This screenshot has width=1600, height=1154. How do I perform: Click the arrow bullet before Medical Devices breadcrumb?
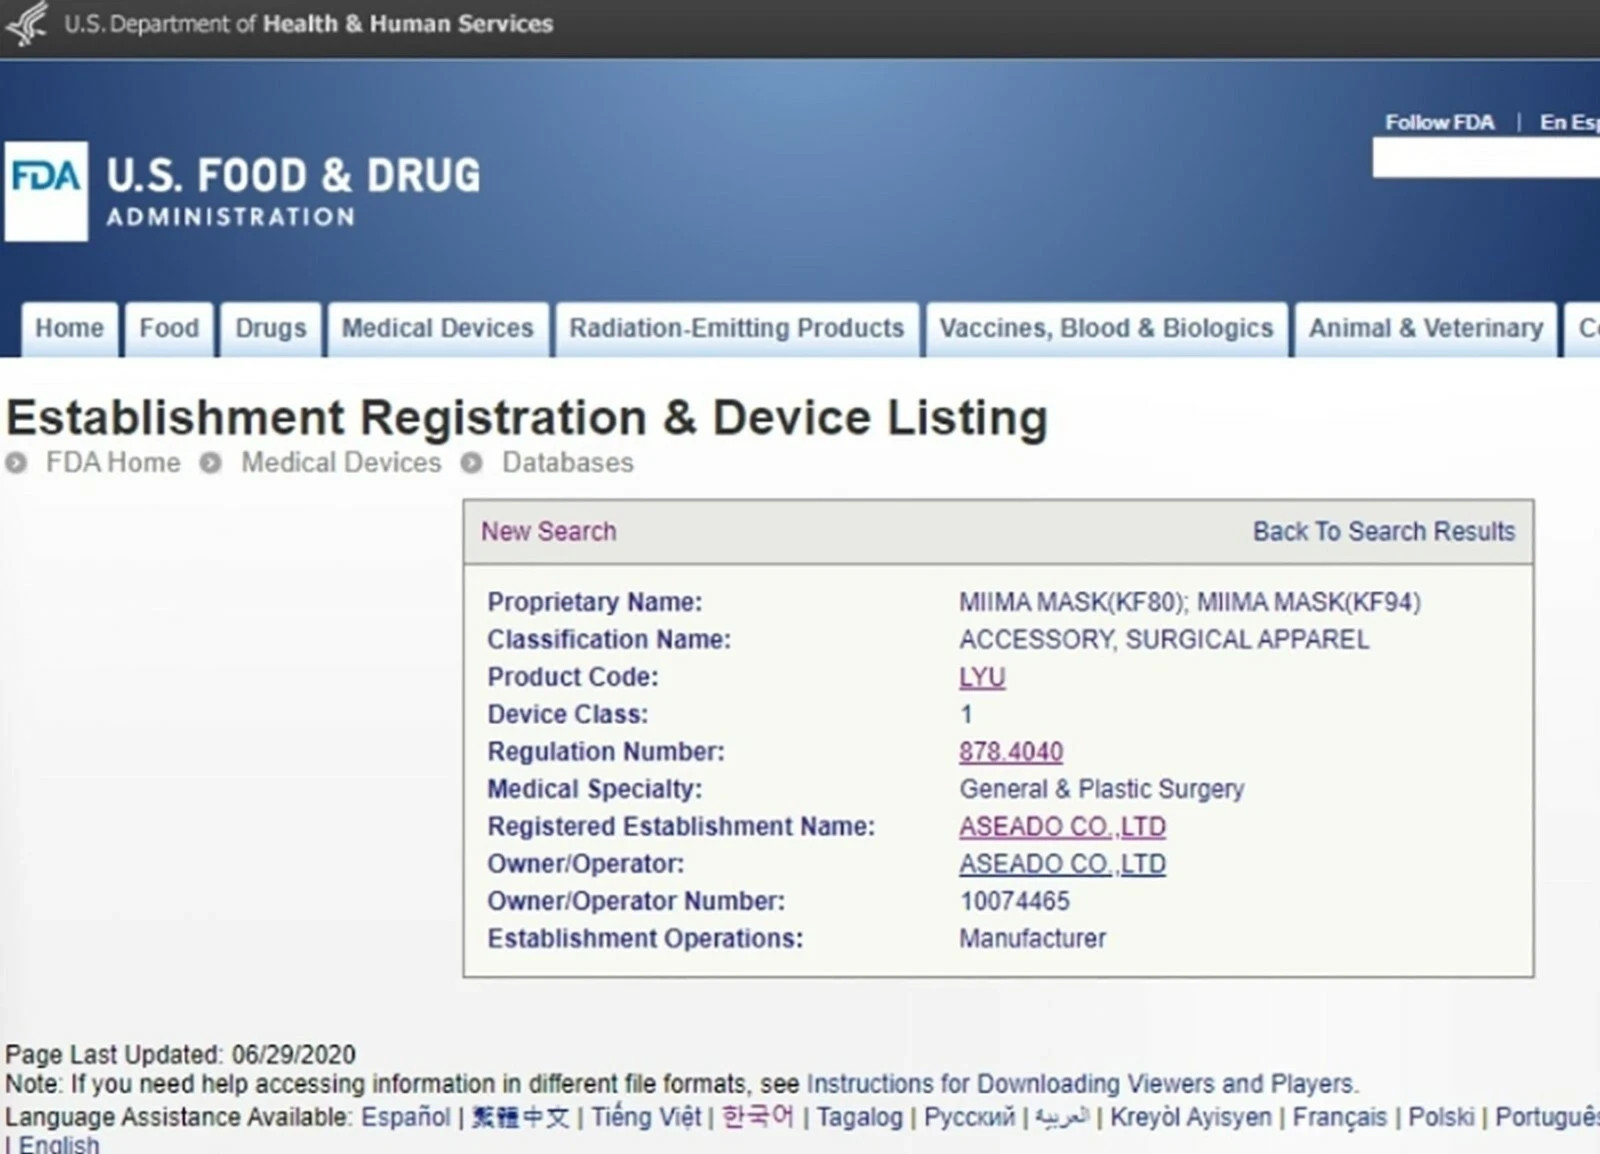point(211,463)
